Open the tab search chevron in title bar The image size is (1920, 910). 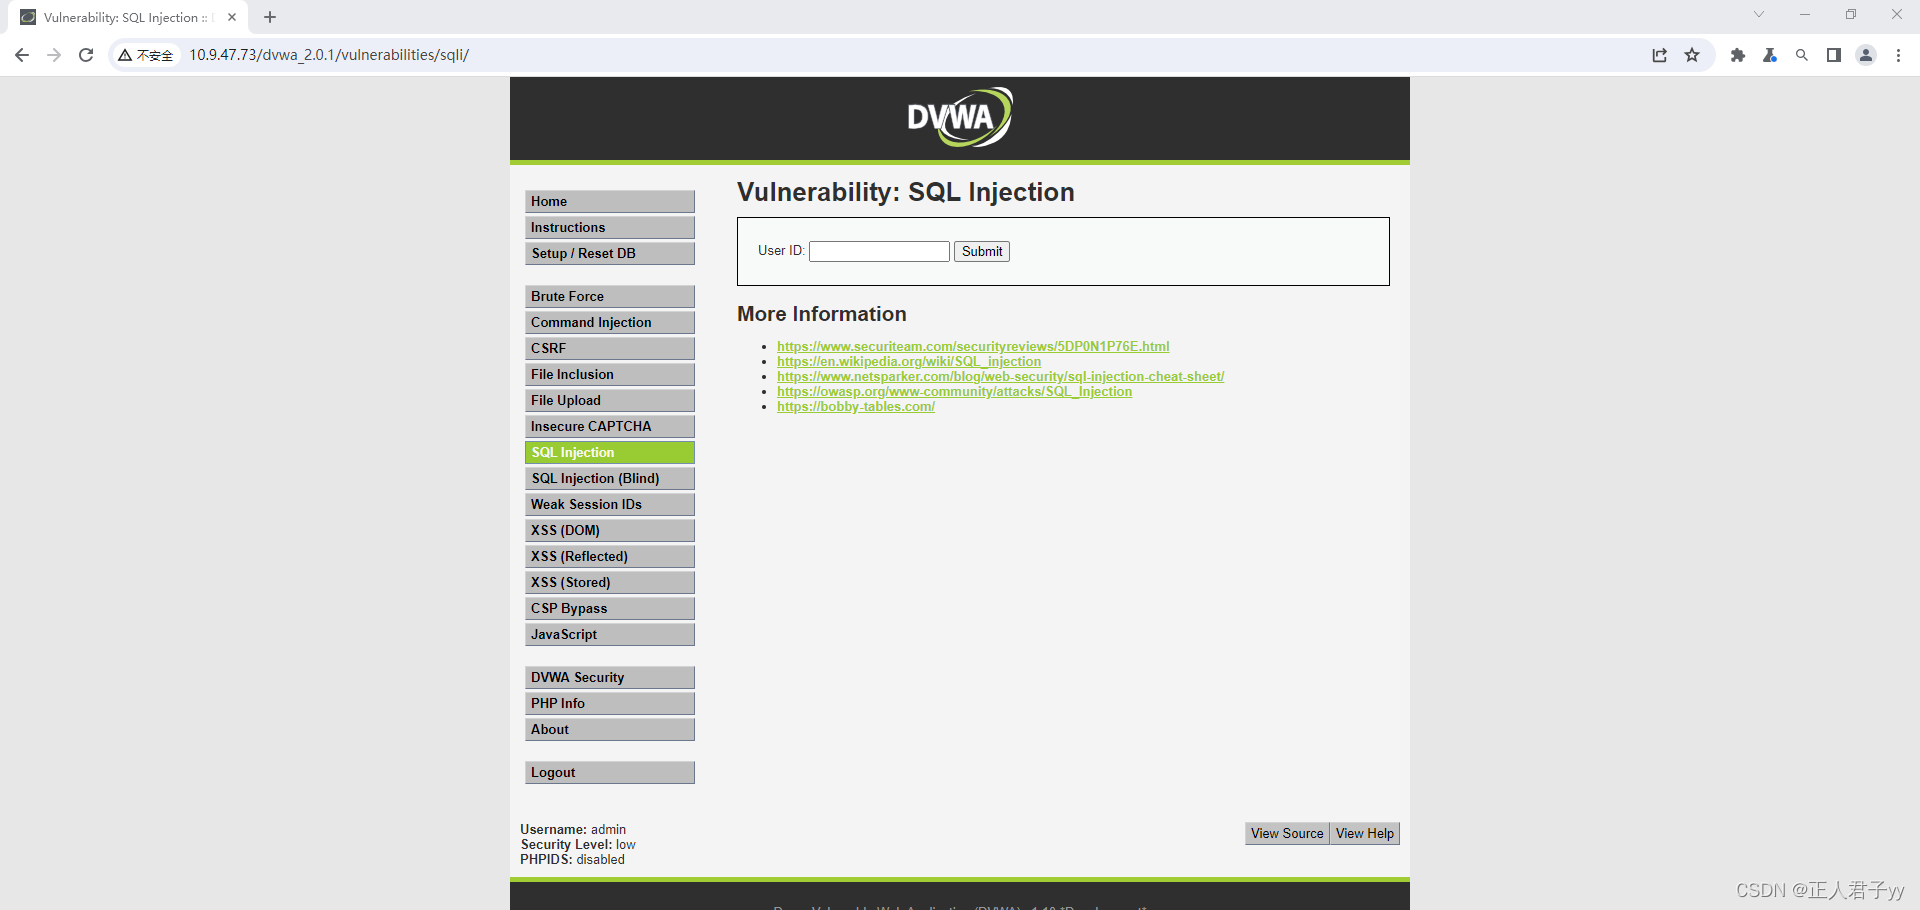click(x=1759, y=14)
